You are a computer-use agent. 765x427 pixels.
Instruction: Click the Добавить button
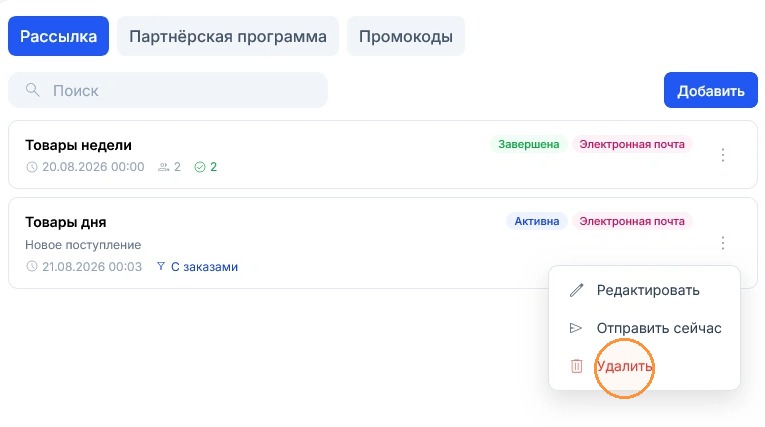point(710,90)
